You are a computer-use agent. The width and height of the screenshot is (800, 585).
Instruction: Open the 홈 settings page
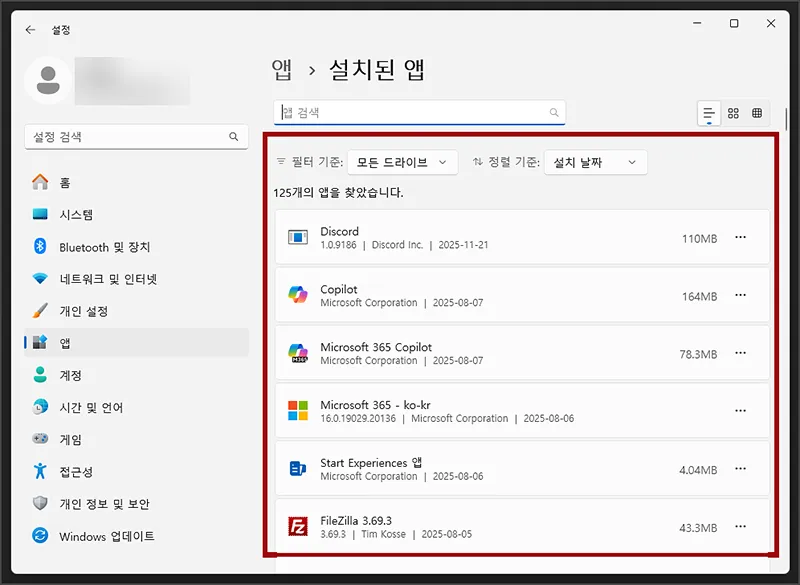click(136, 182)
